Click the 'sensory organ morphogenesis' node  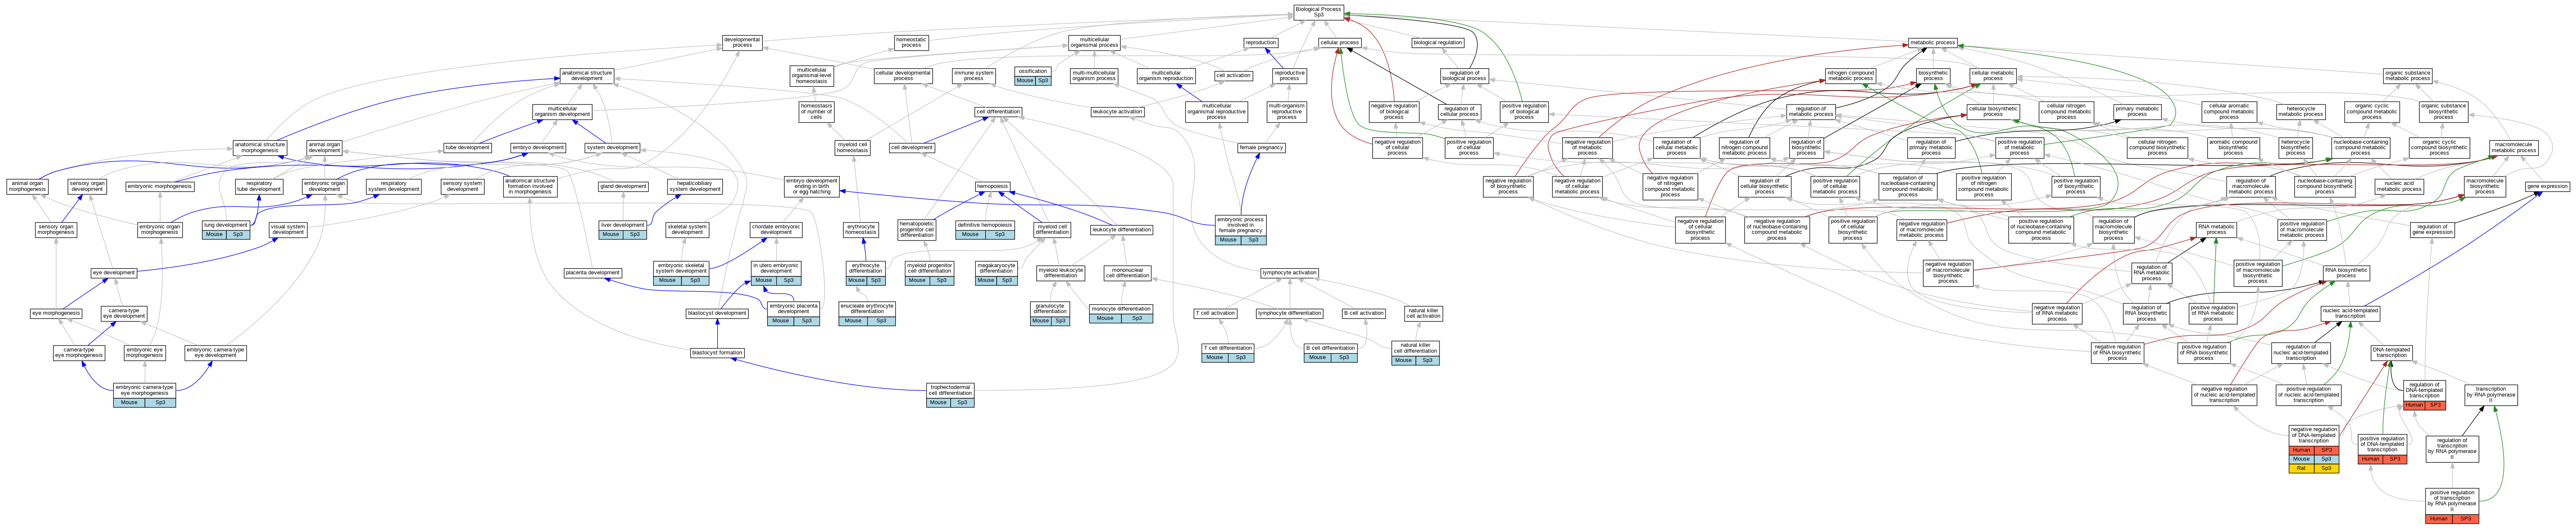(56, 230)
